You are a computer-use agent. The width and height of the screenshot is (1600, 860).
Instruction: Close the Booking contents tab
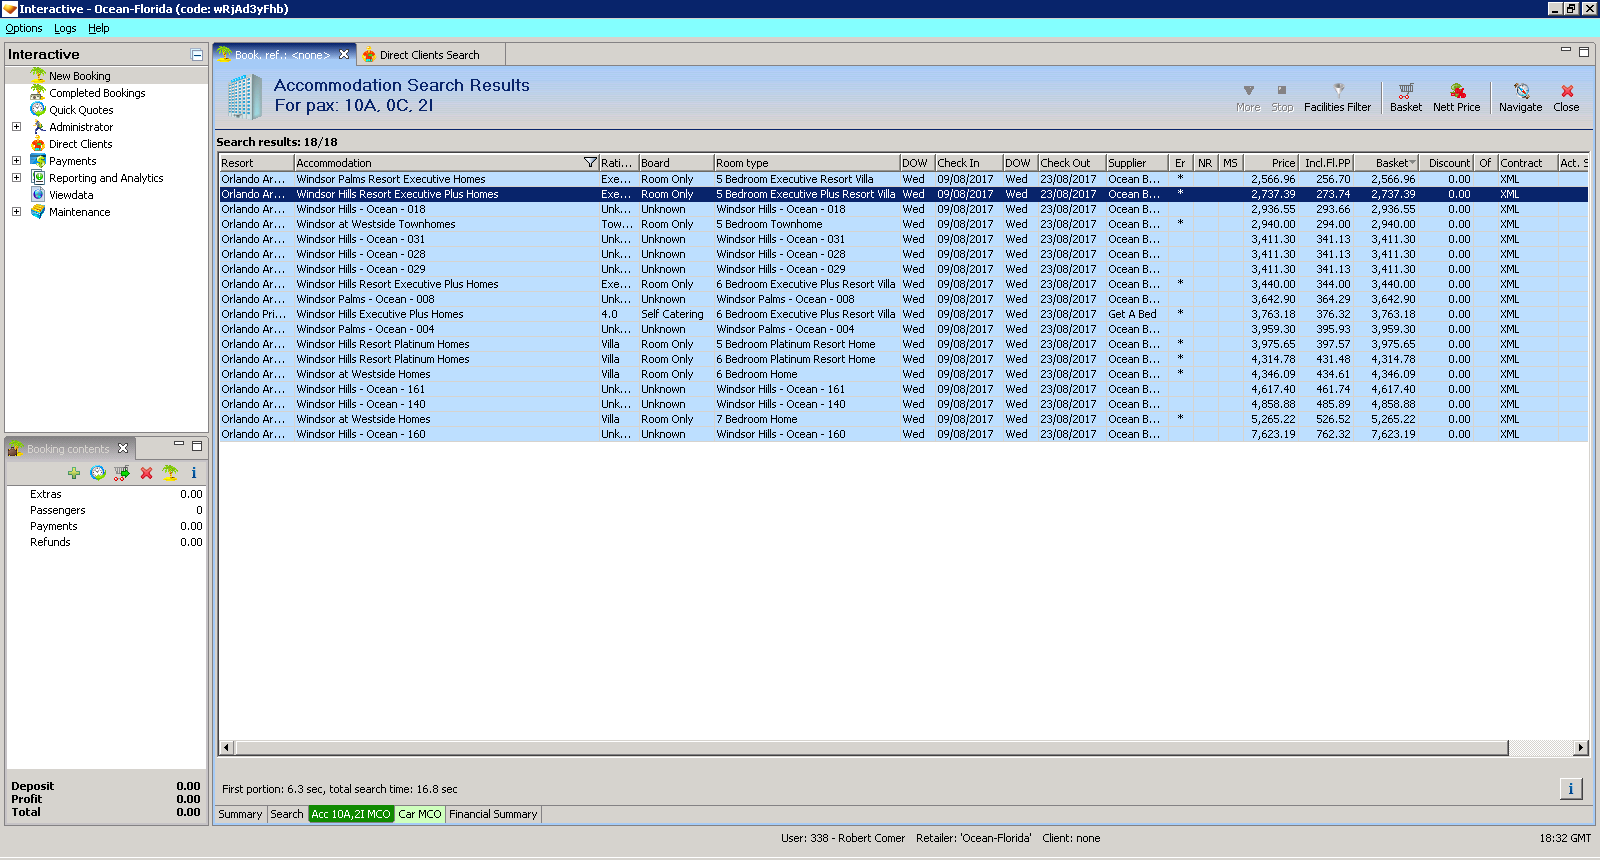pos(123,448)
